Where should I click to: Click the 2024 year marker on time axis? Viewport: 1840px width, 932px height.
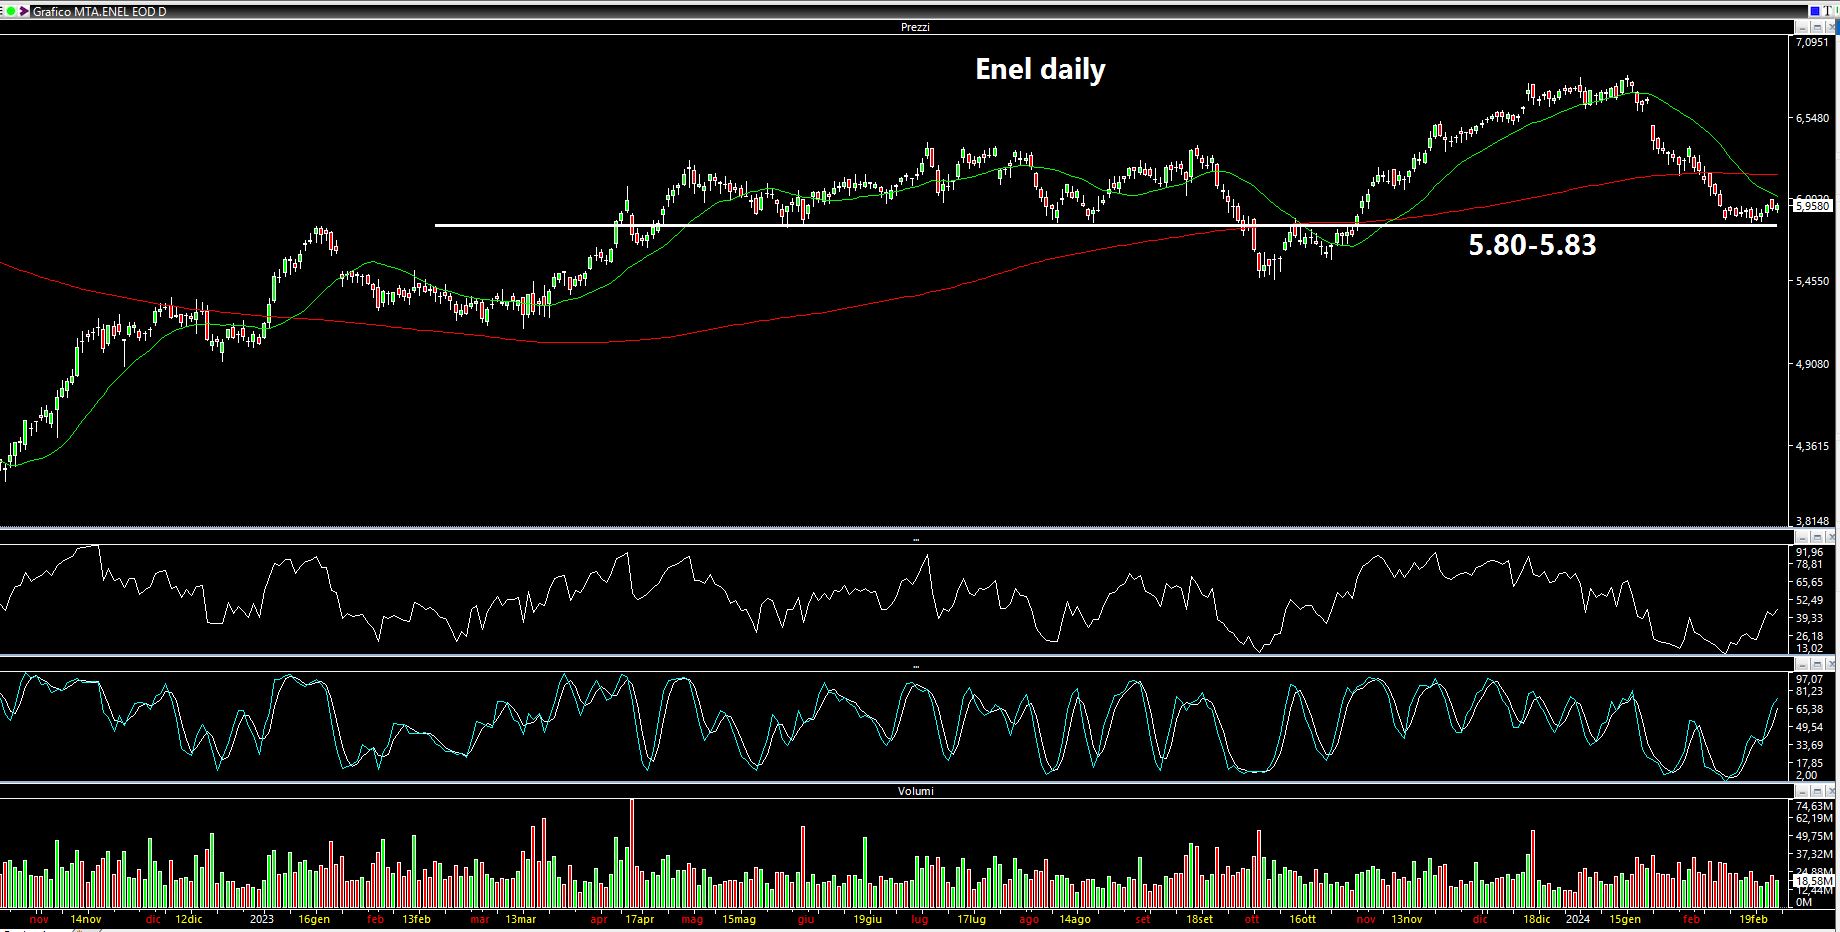click(x=1577, y=919)
